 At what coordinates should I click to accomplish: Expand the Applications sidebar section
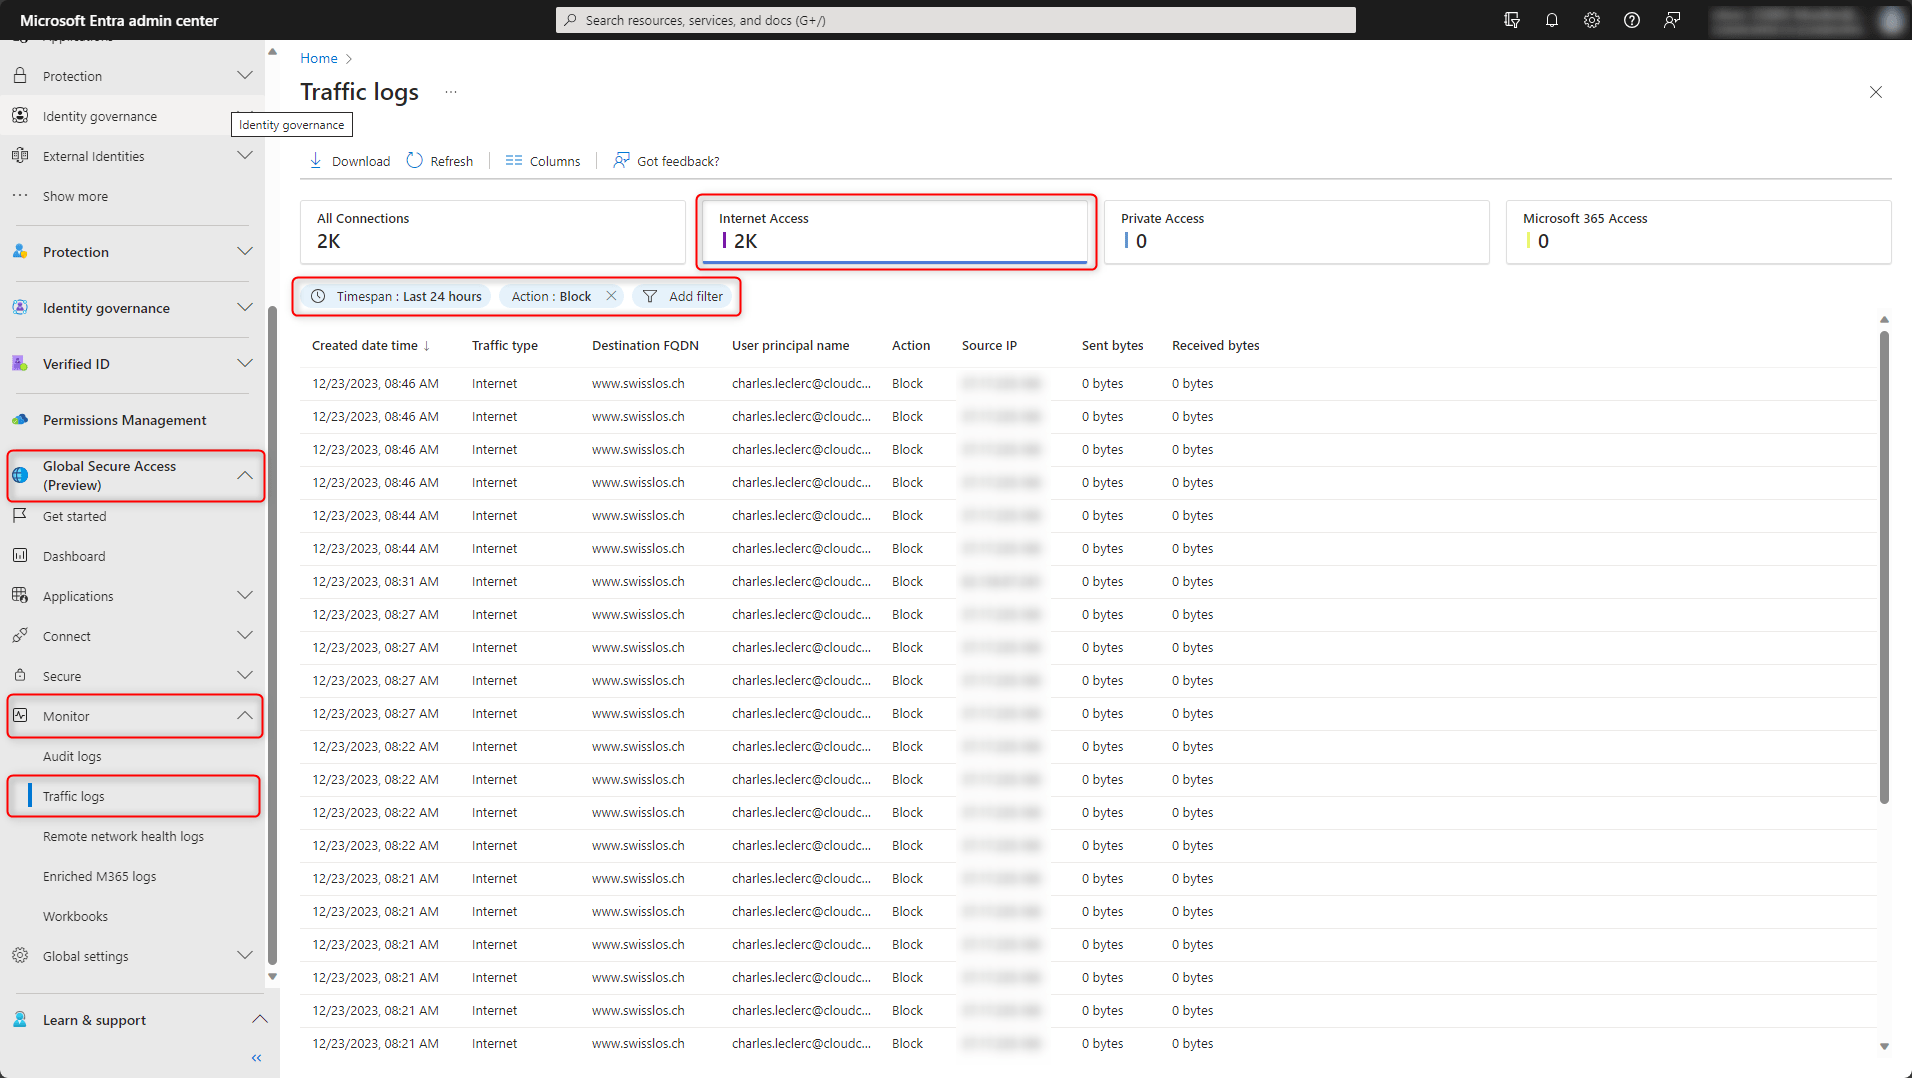click(245, 595)
